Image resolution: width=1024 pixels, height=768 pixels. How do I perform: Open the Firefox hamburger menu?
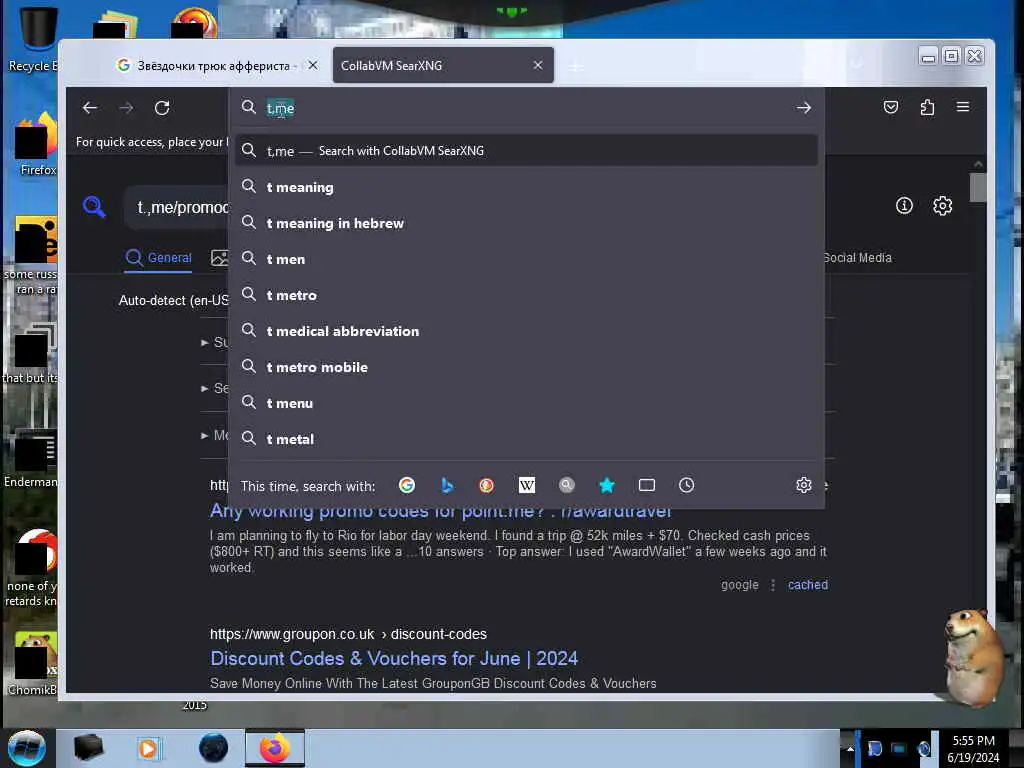pos(963,107)
